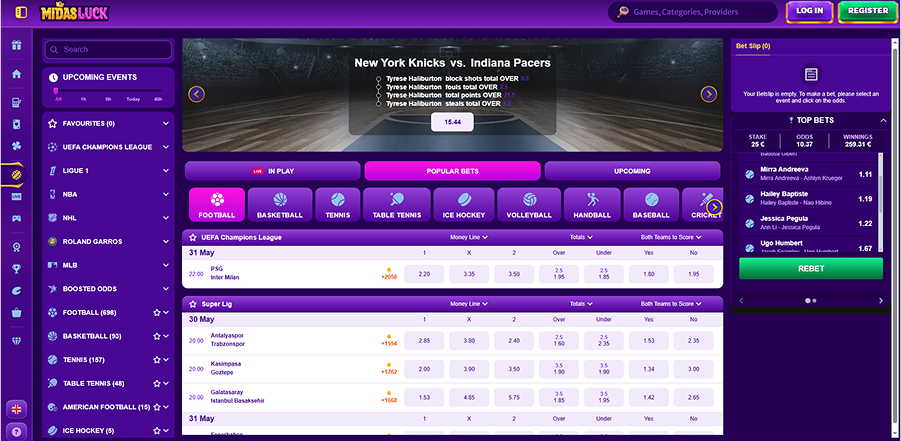Viewport: 901px width, 441px height.
Task: Select the Basketball sport icon tile
Action: (280, 205)
